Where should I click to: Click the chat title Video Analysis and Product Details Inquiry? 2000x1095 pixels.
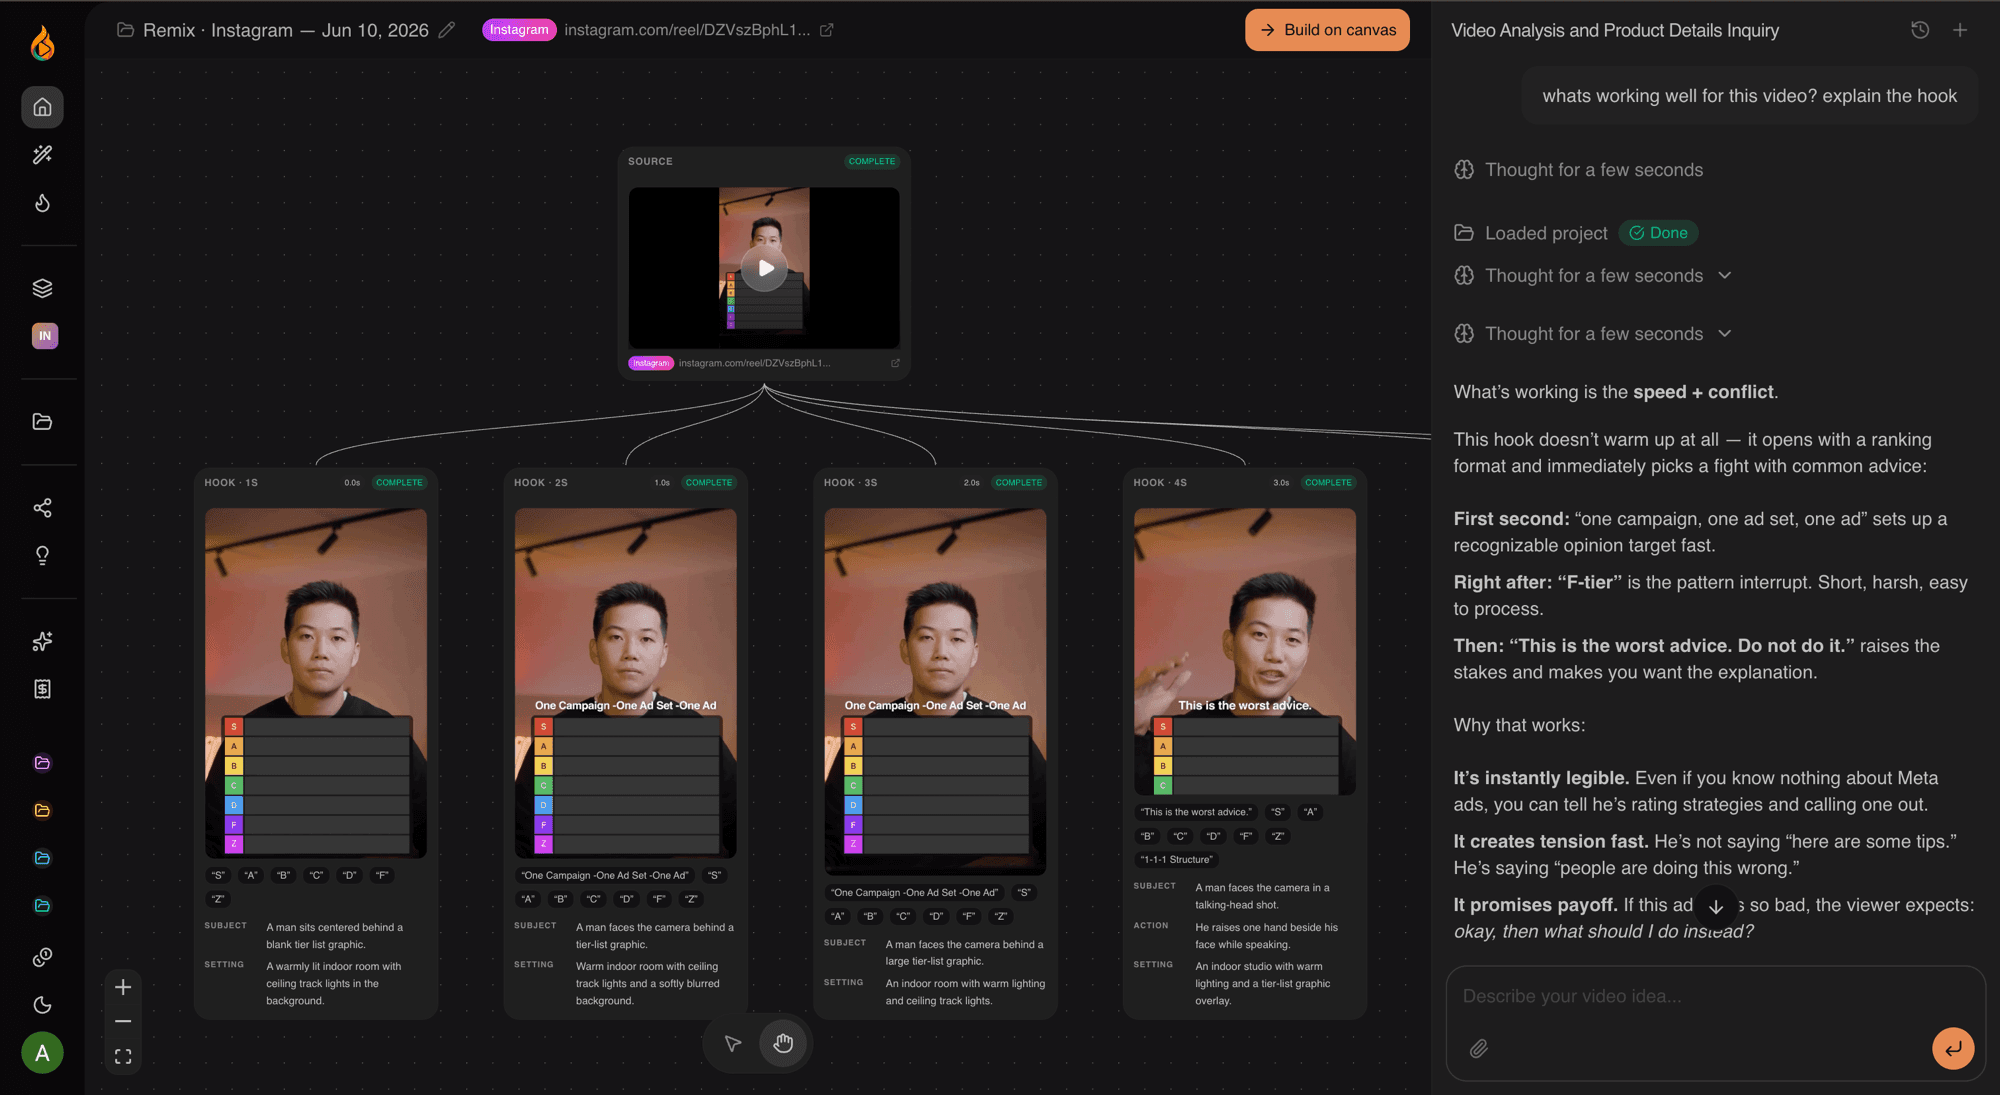1615,30
